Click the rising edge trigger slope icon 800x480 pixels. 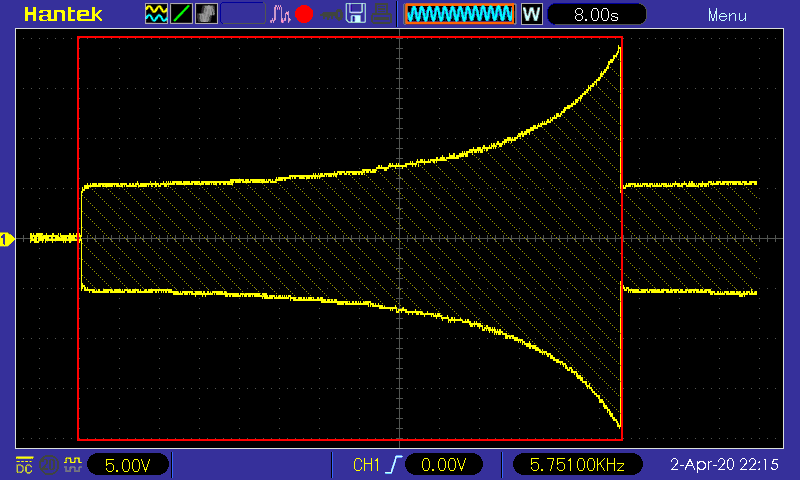tap(394, 465)
